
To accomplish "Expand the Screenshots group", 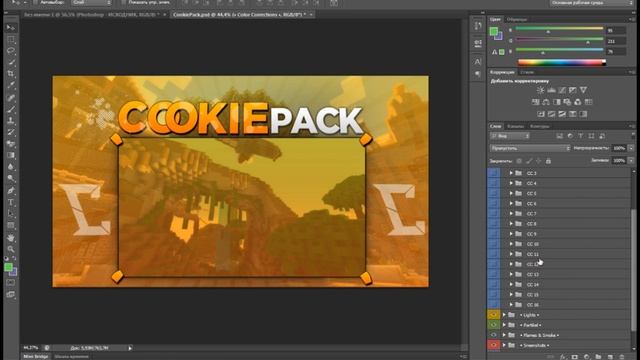I will (504, 345).
